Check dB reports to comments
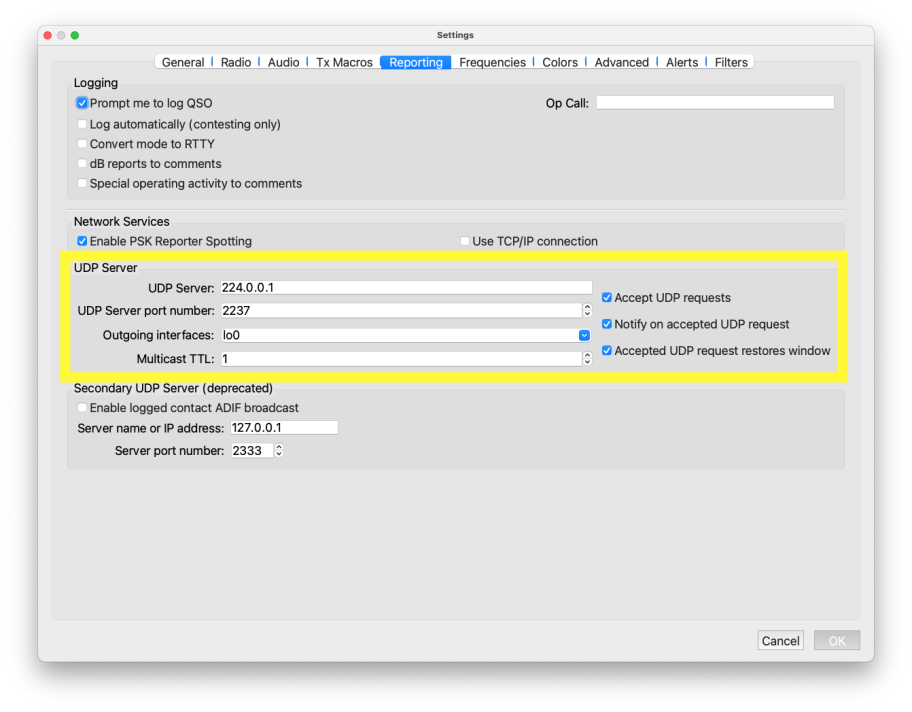 click(82, 164)
